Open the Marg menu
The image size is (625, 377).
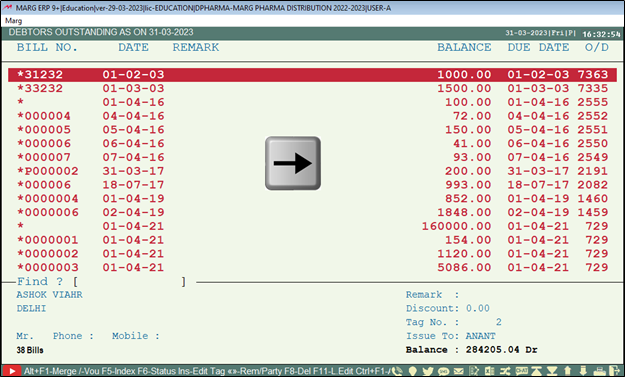pyautogui.click(x=14, y=21)
